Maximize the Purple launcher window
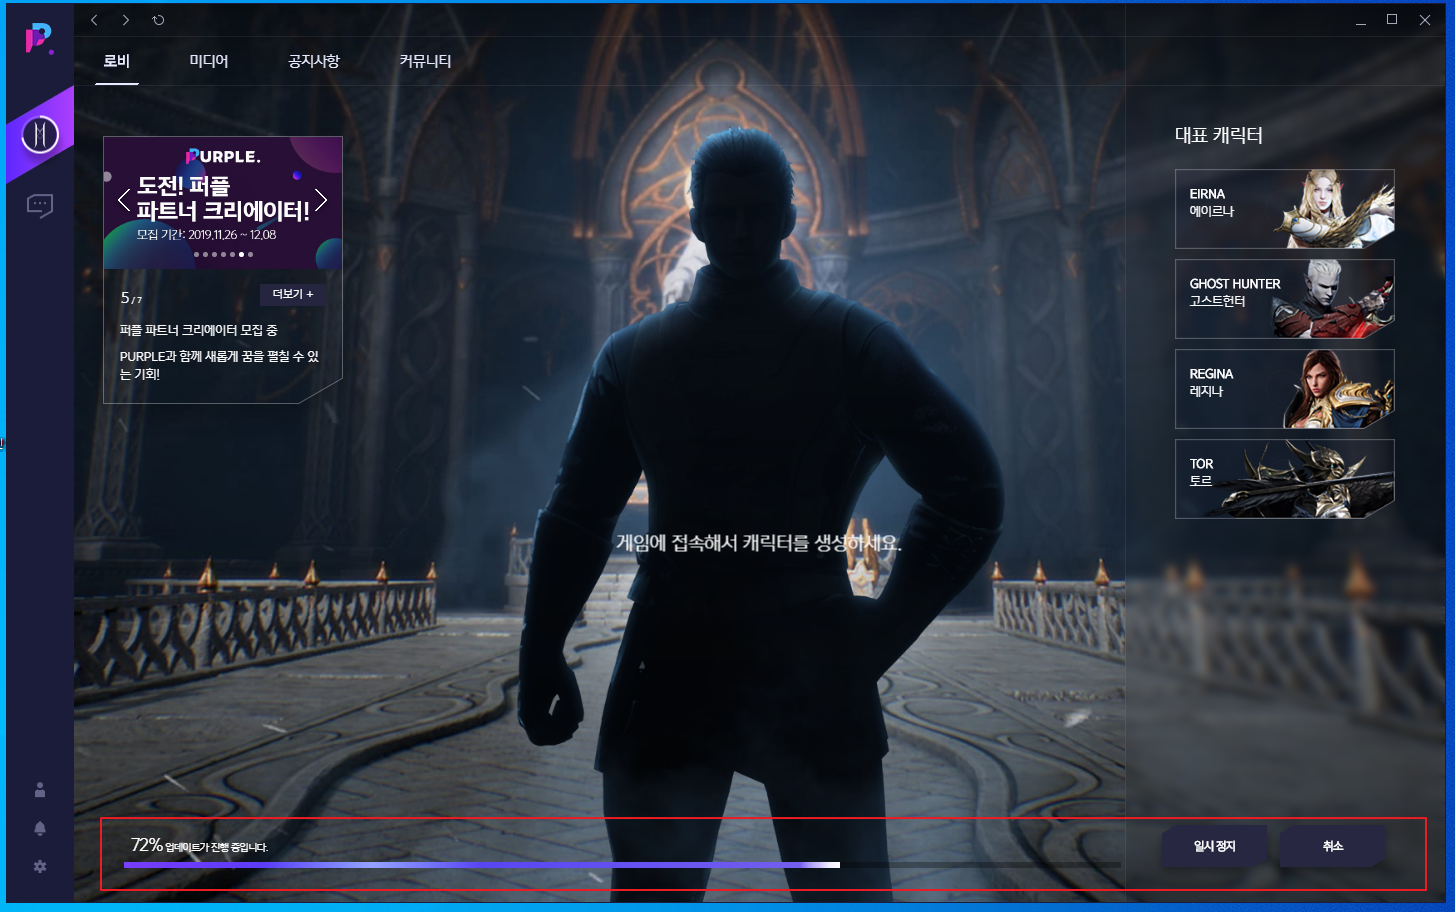1455x912 pixels. (x=1392, y=20)
